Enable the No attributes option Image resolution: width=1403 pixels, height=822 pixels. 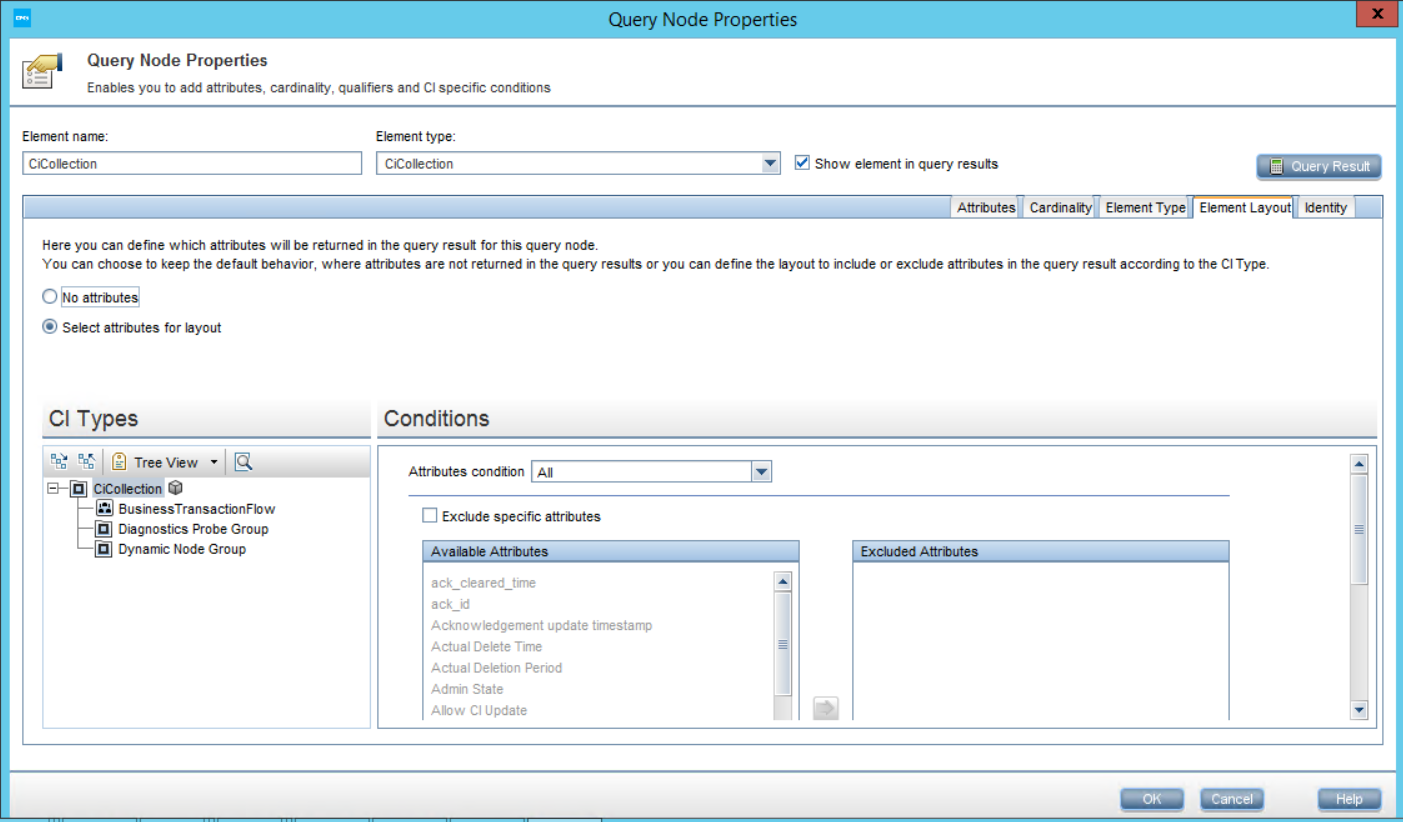(49, 296)
